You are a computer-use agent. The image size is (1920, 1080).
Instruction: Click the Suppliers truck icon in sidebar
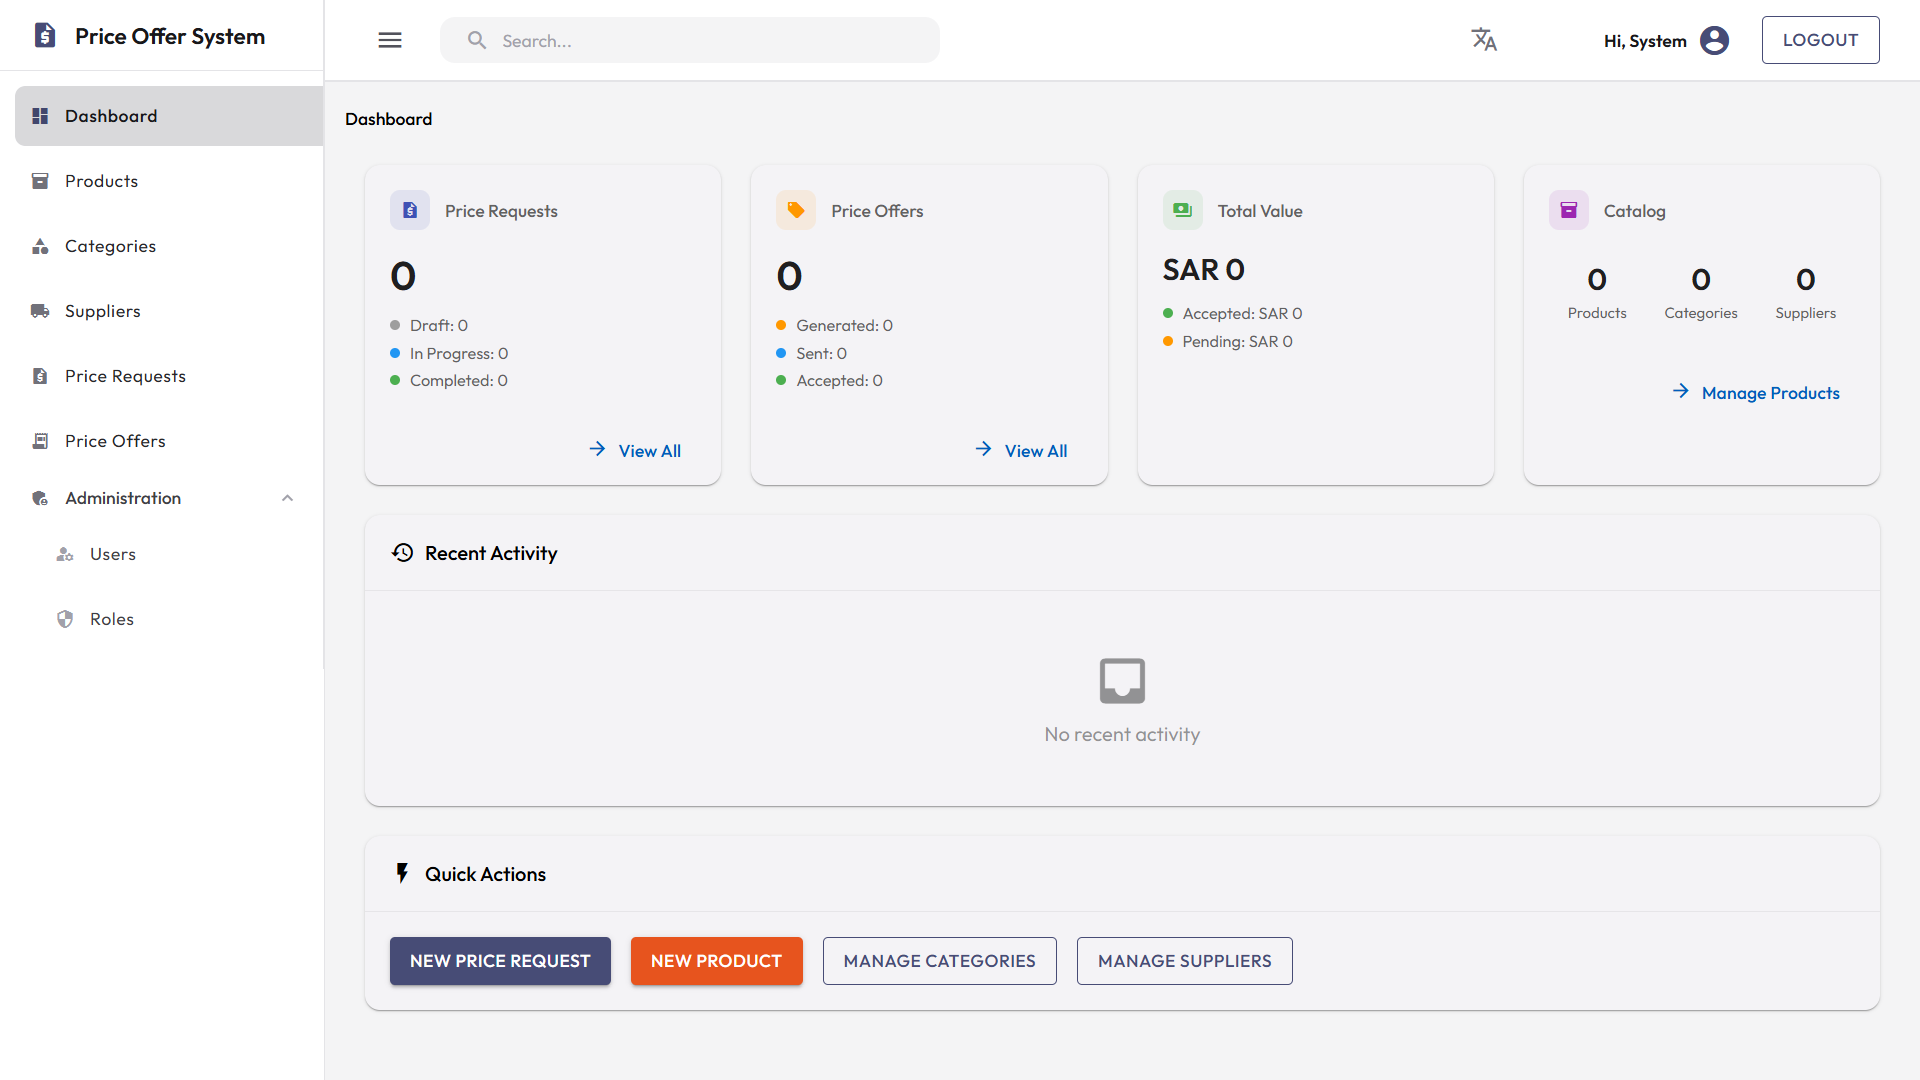(39, 310)
